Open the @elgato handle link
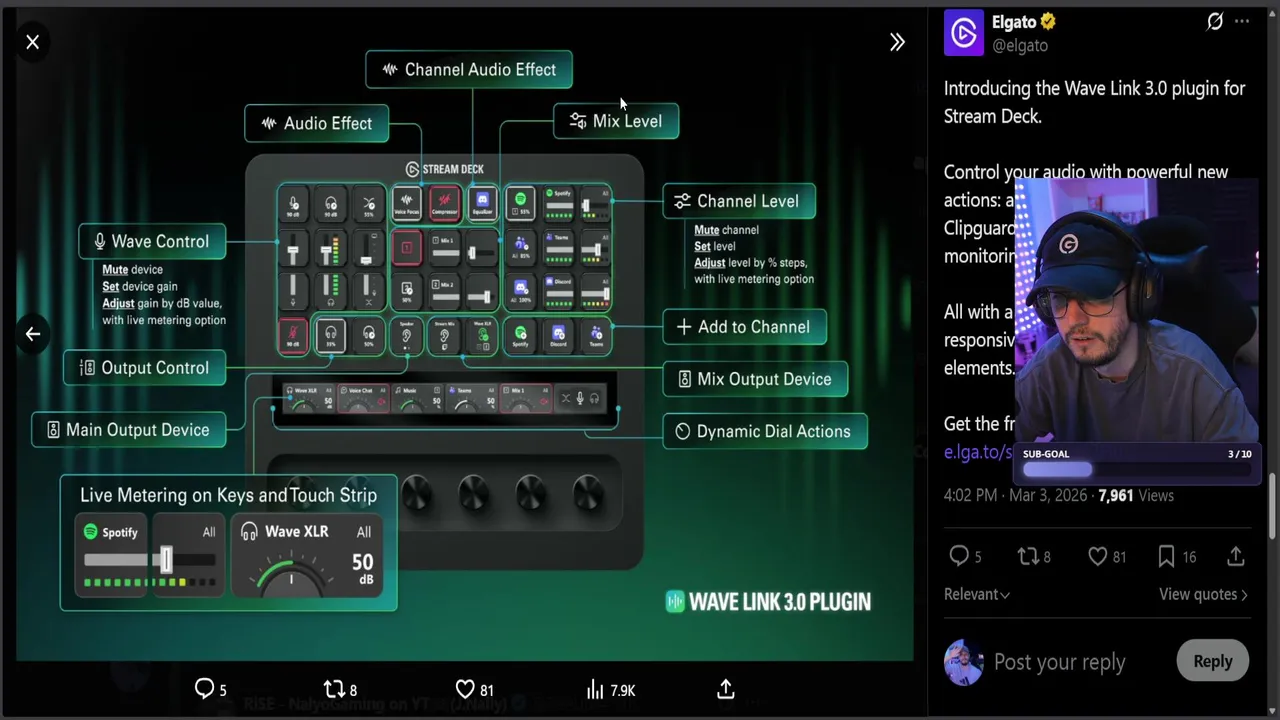 coord(1020,45)
